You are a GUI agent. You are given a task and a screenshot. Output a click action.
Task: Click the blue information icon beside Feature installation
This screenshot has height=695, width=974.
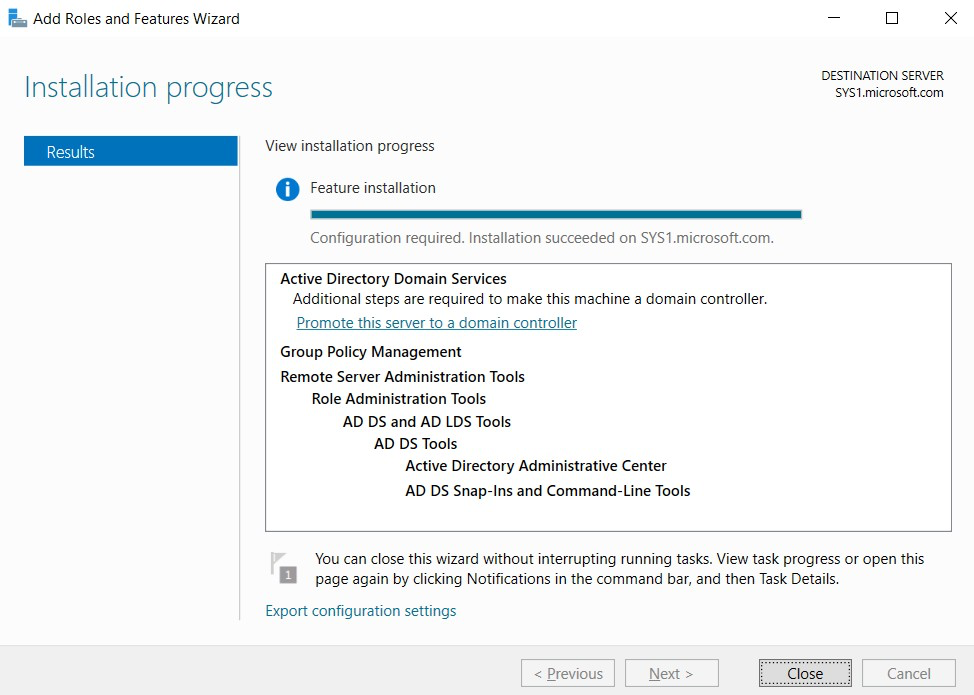pos(288,189)
